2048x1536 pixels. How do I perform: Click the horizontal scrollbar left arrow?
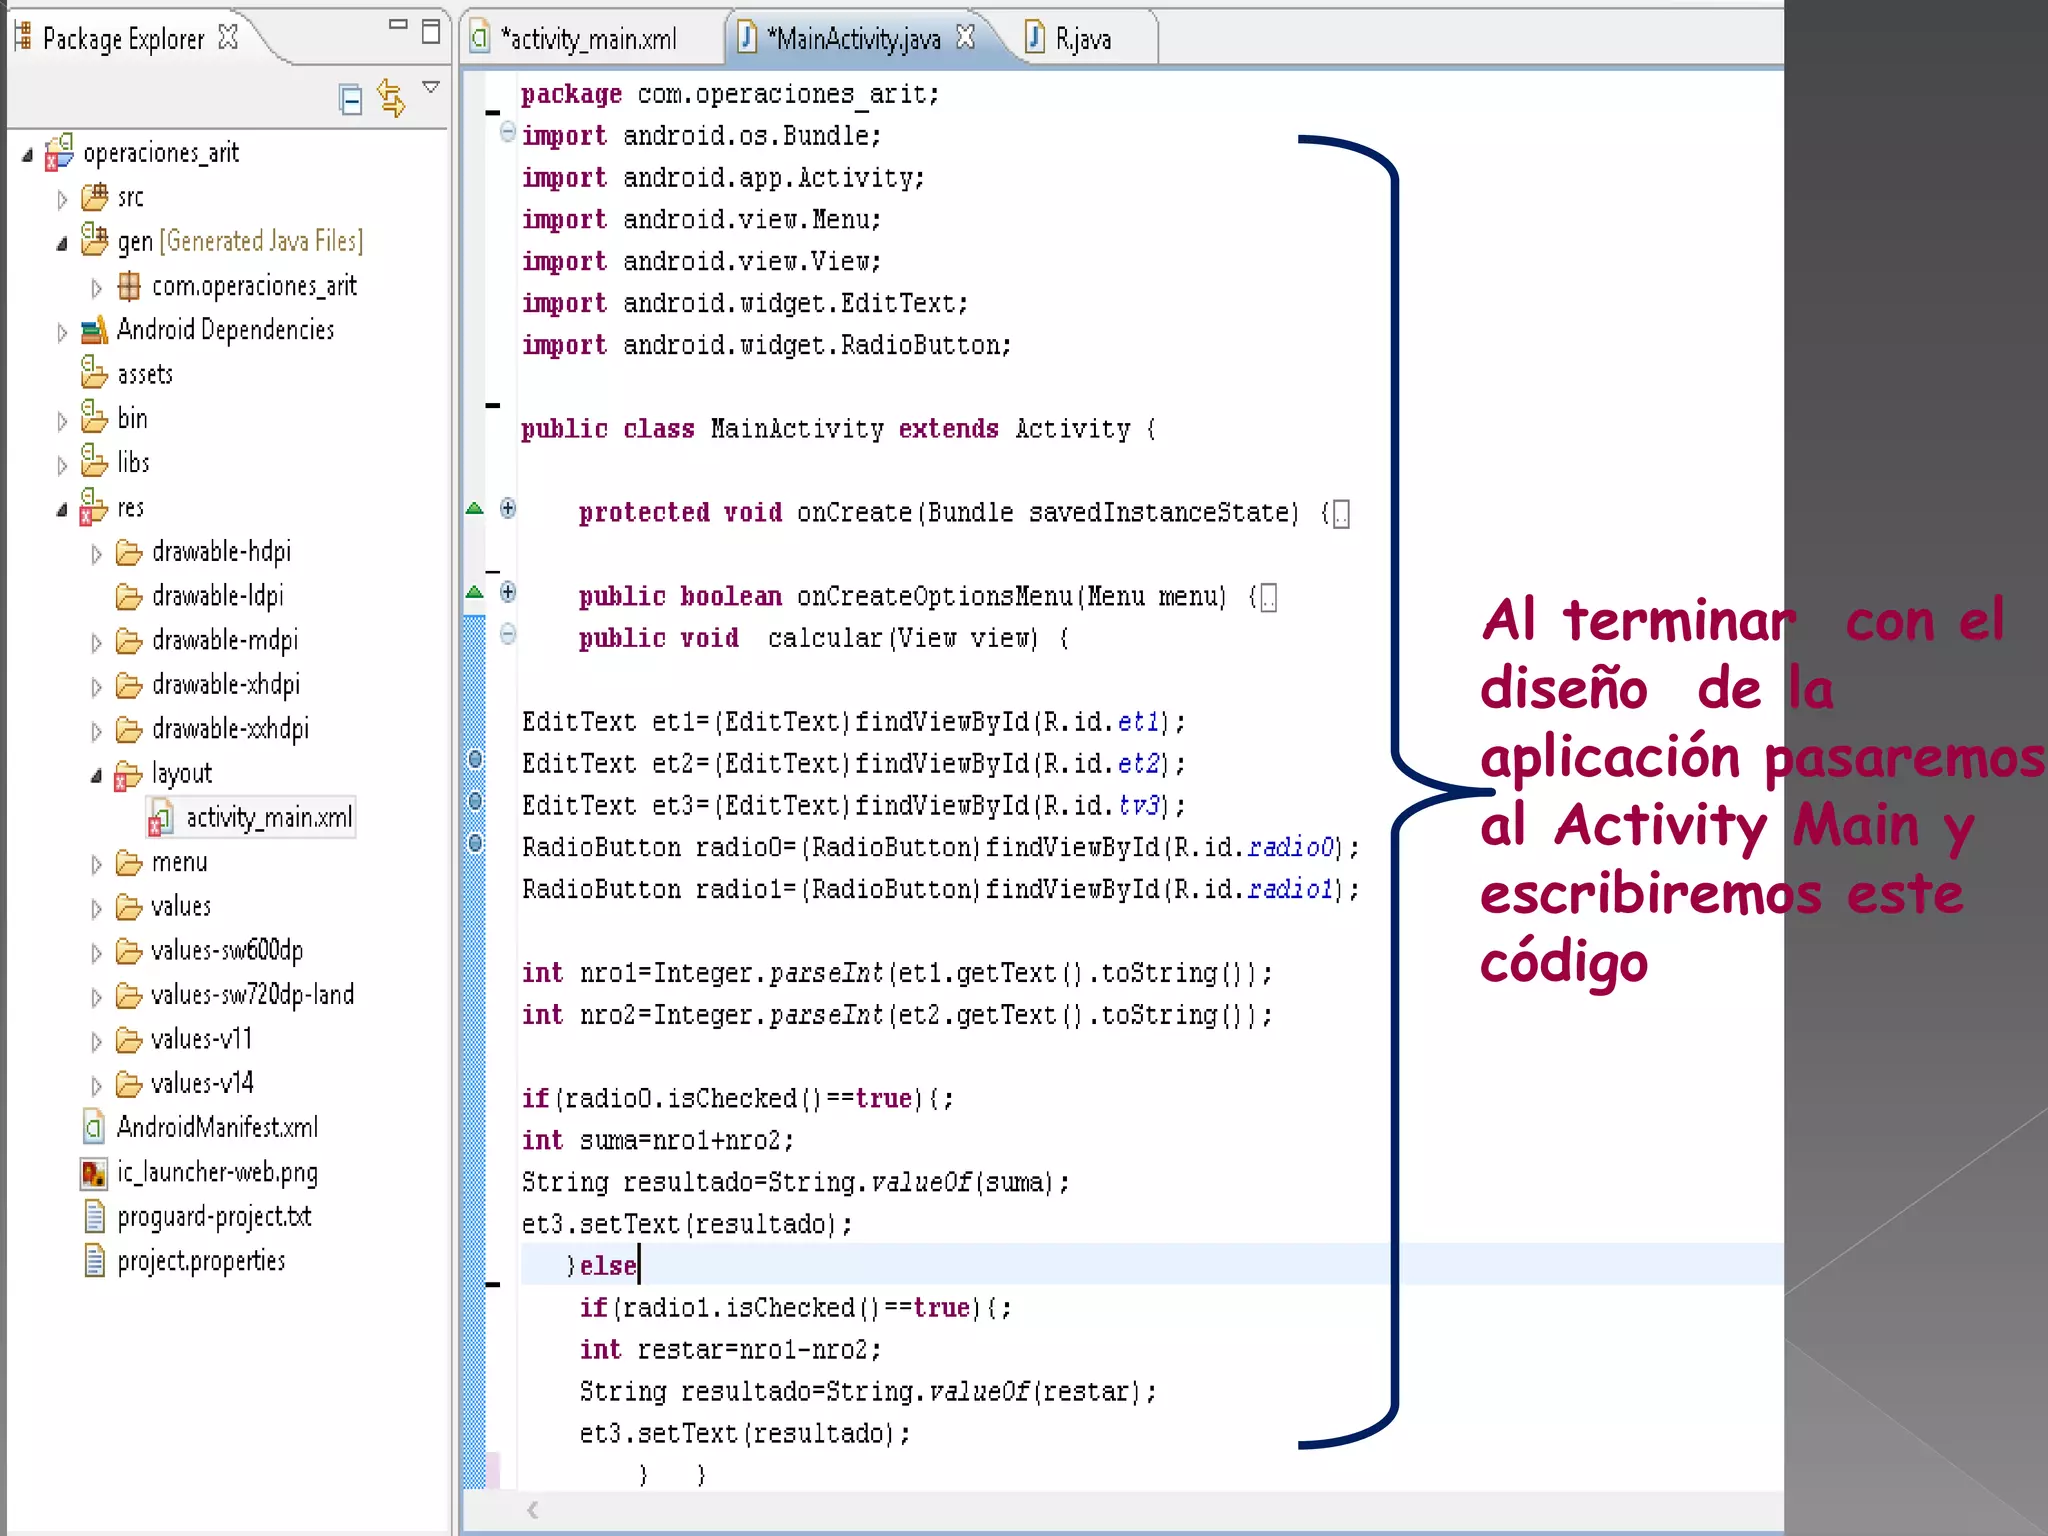(x=533, y=1510)
